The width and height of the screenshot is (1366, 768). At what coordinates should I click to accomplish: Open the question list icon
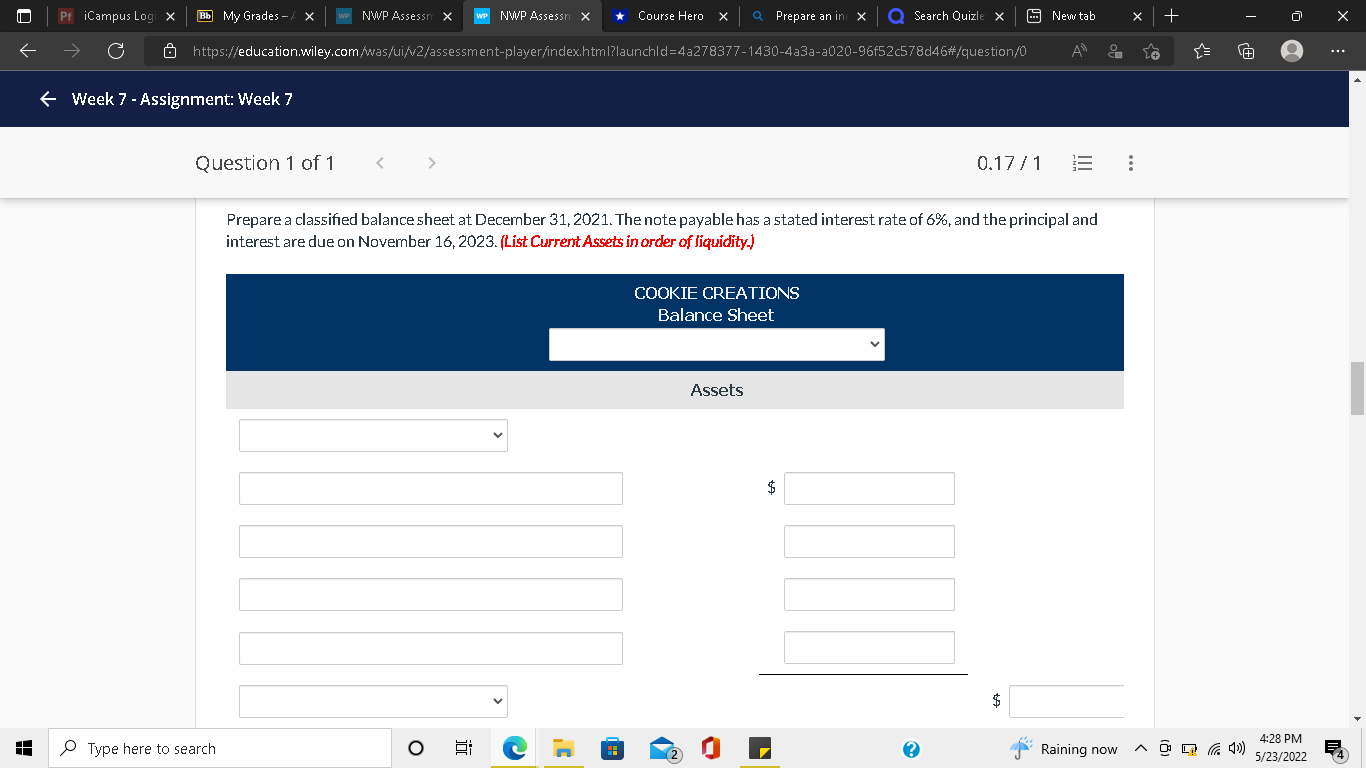click(1082, 162)
